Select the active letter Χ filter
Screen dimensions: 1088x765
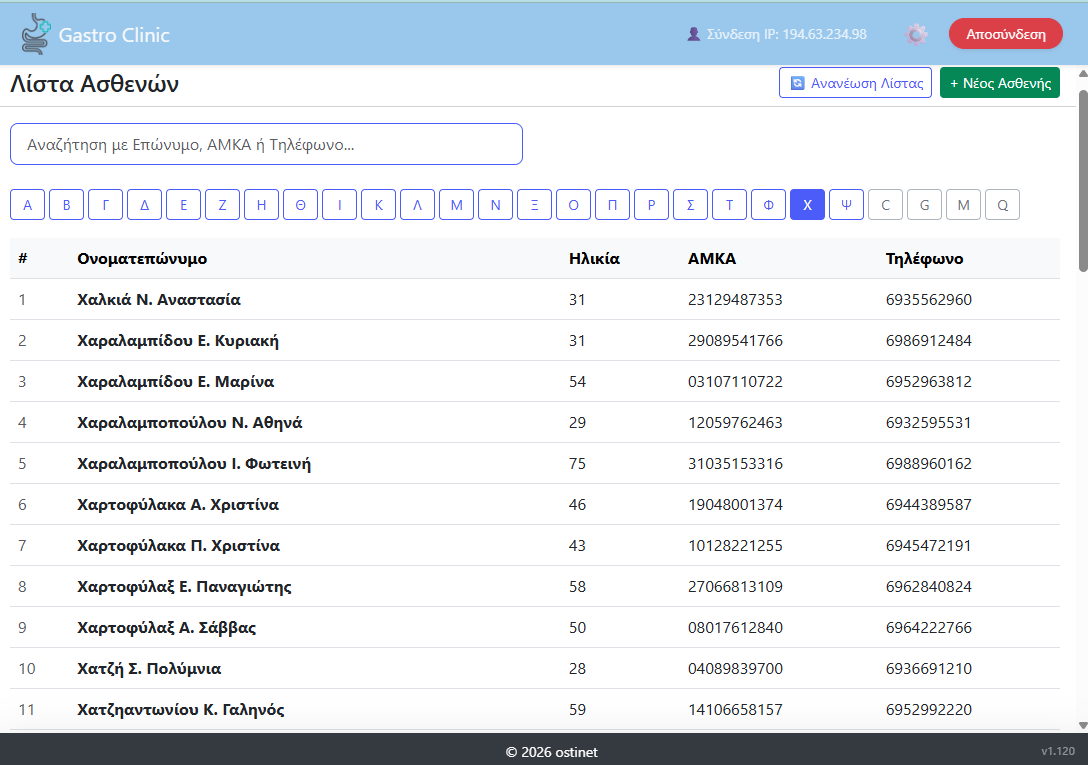[807, 205]
